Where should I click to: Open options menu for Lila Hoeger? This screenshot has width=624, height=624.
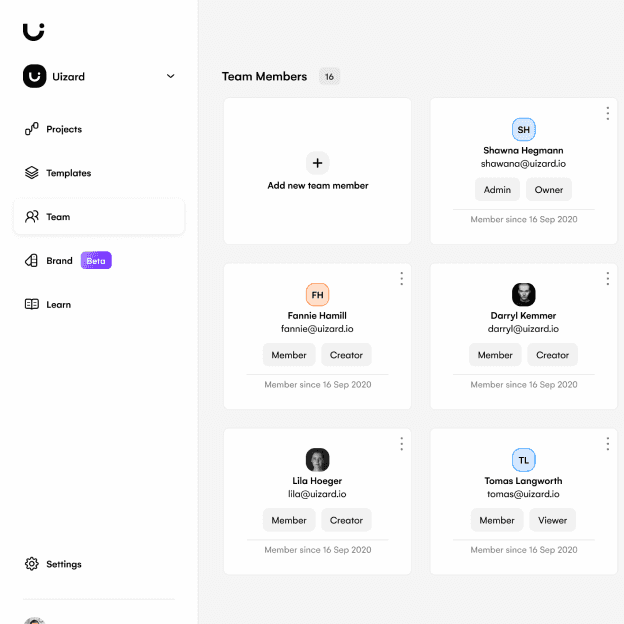(402, 444)
